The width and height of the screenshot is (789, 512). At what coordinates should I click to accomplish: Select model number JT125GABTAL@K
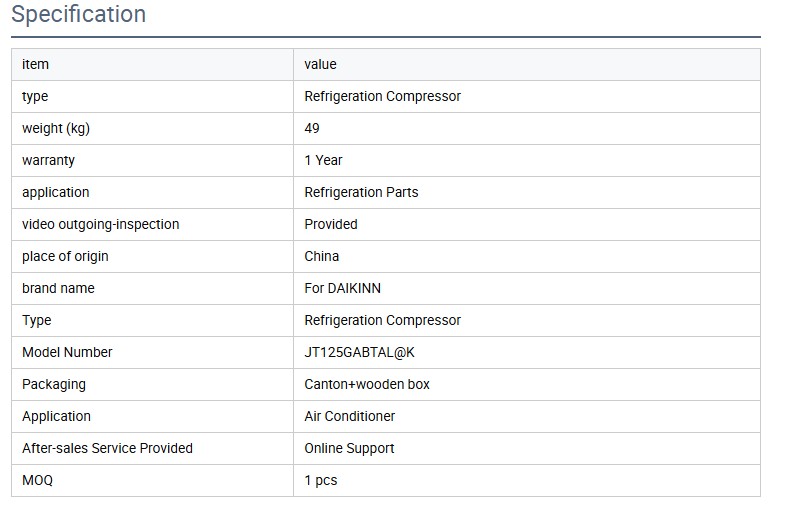359,352
